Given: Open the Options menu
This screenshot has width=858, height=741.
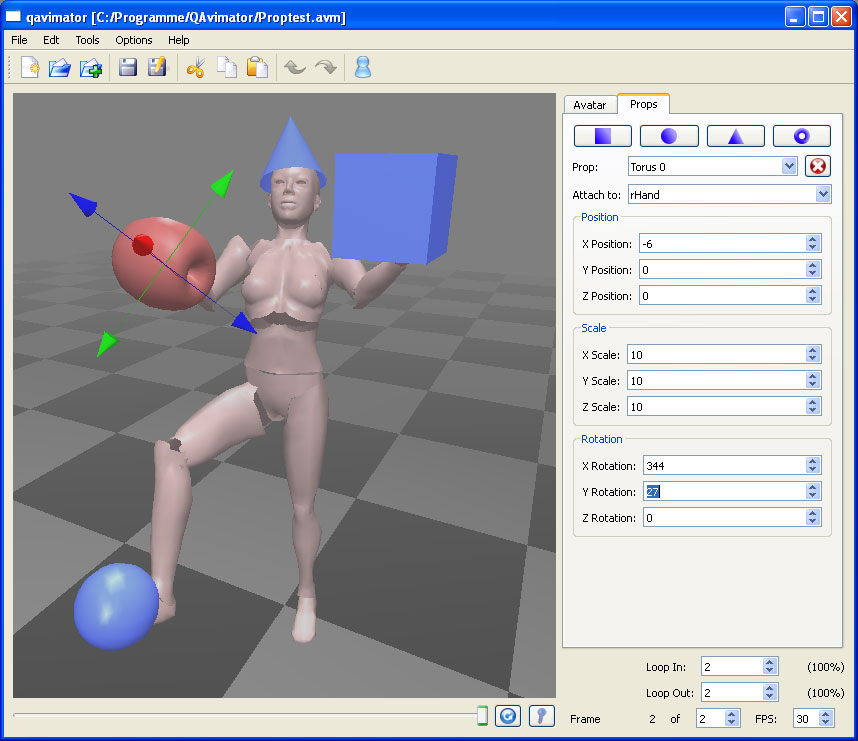Looking at the screenshot, I should pos(134,40).
